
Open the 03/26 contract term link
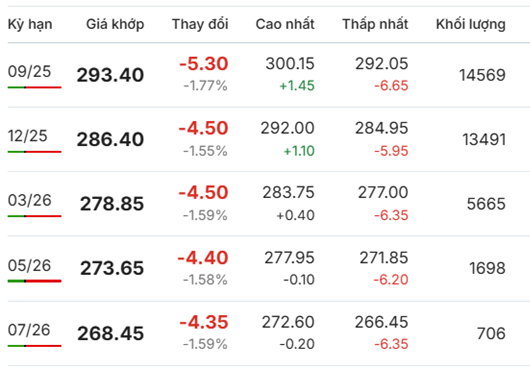click(x=30, y=200)
